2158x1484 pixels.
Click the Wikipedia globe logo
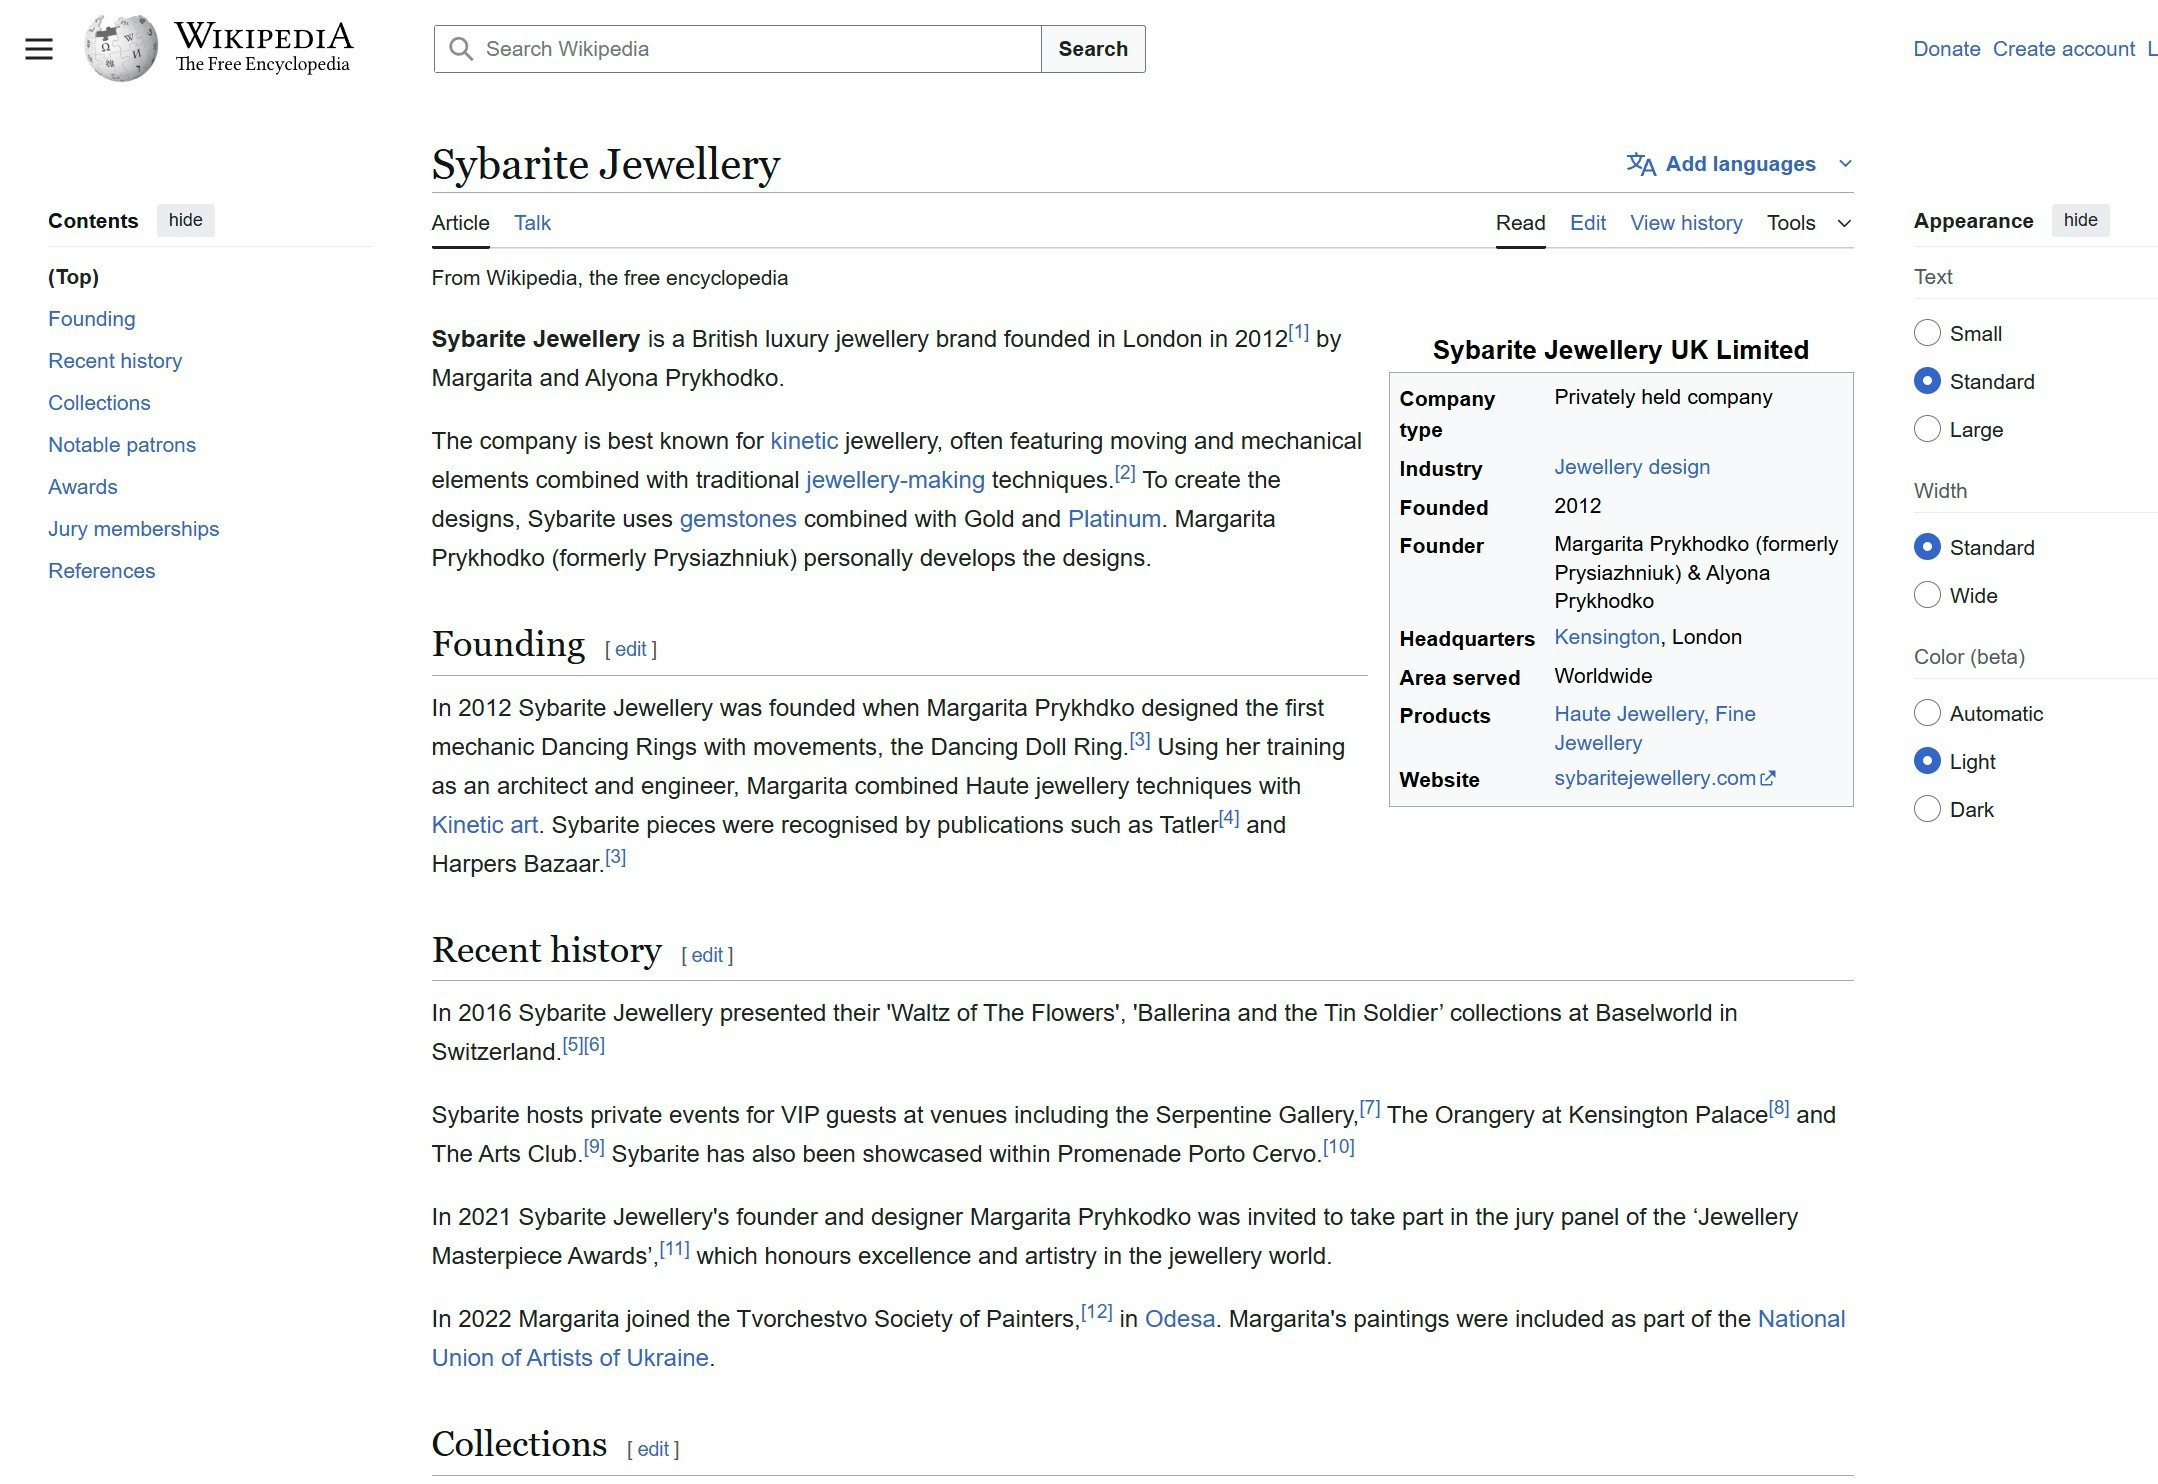coord(121,48)
